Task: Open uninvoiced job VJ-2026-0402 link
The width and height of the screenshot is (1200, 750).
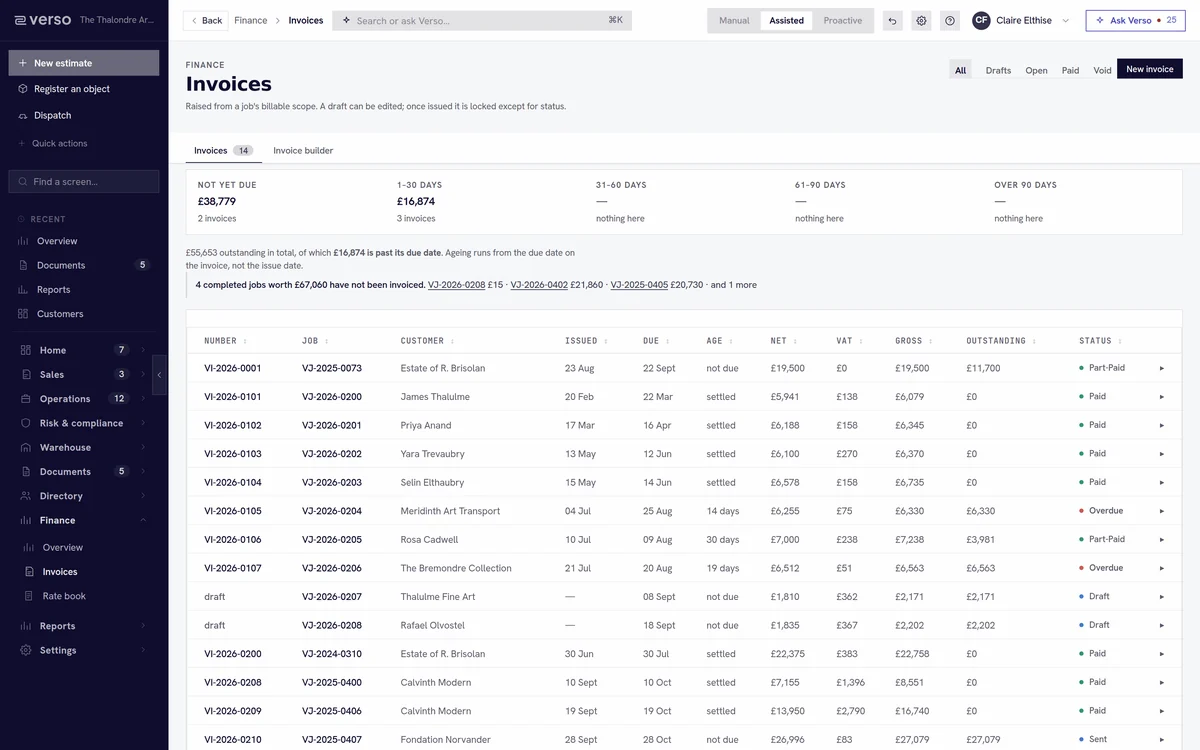Action: pyautogui.click(x=539, y=285)
